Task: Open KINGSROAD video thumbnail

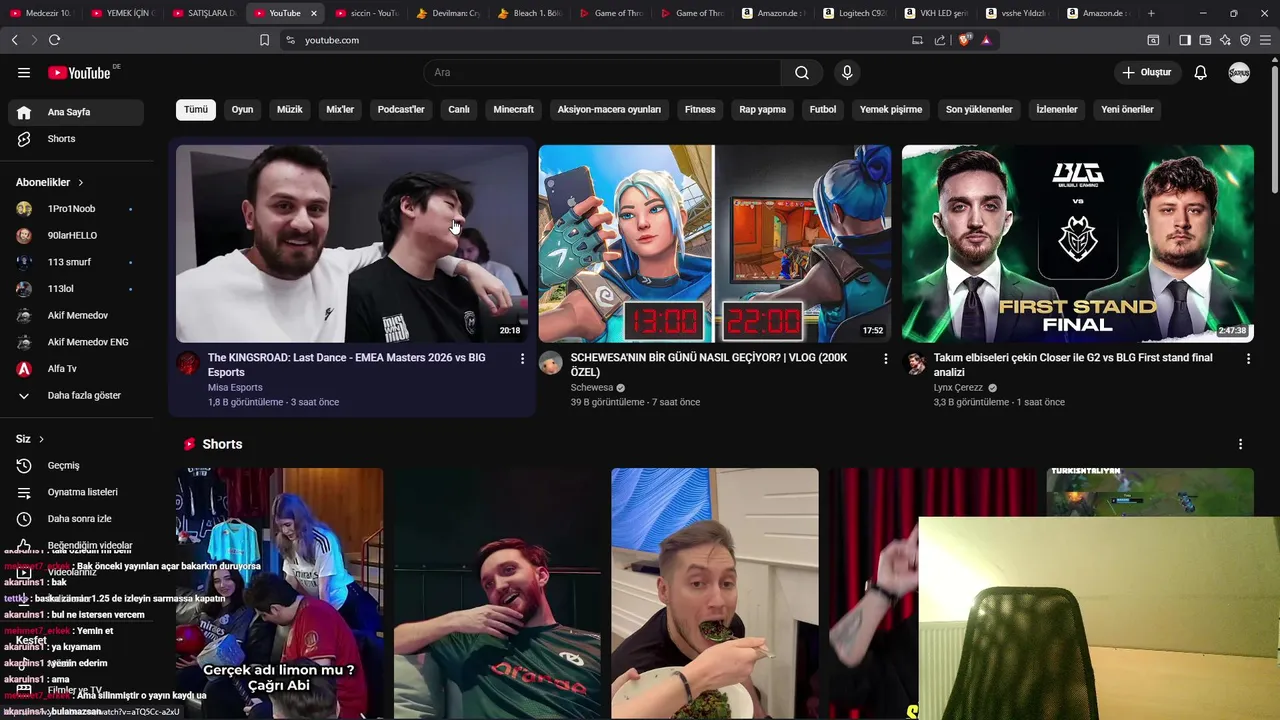Action: (x=352, y=244)
